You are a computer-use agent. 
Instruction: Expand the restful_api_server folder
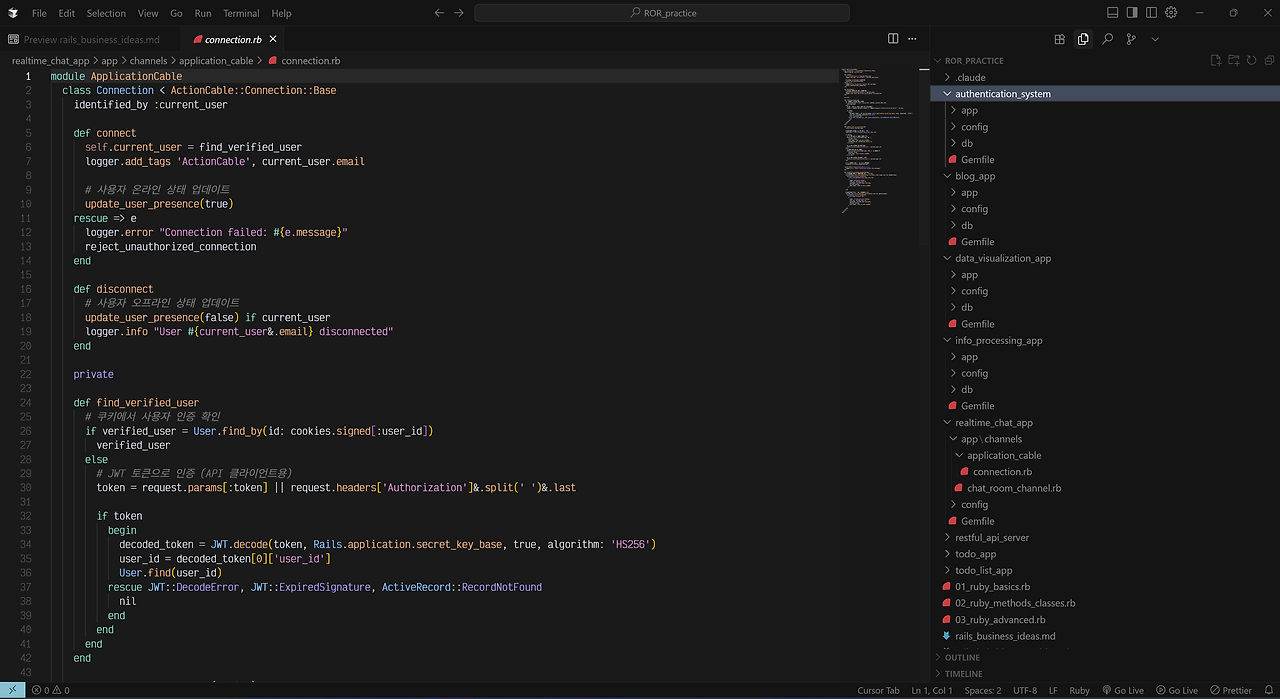click(1105, 537)
